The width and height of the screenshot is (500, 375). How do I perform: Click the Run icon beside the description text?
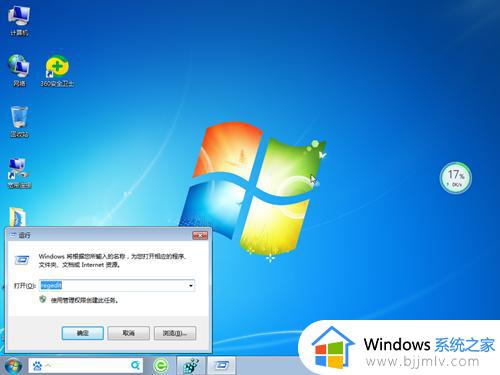pyautogui.click(x=22, y=260)
